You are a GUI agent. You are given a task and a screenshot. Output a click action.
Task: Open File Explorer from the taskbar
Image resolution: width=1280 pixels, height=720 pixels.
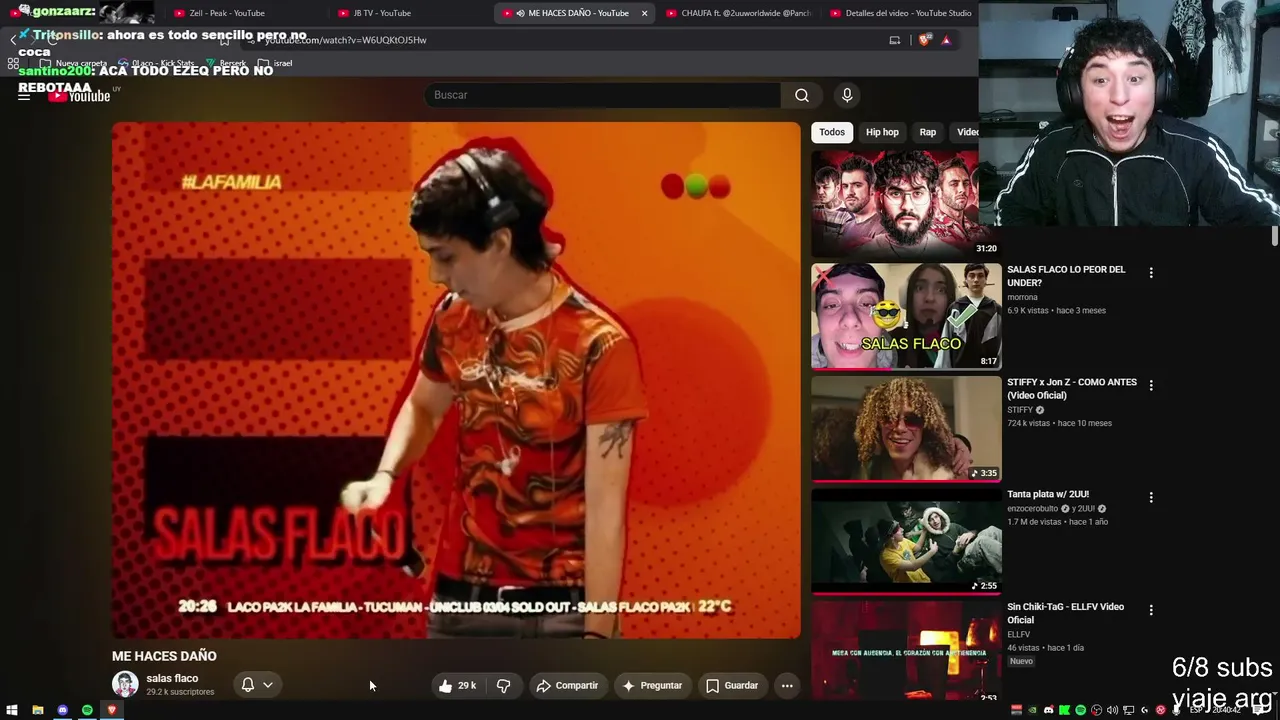[38, 710]
